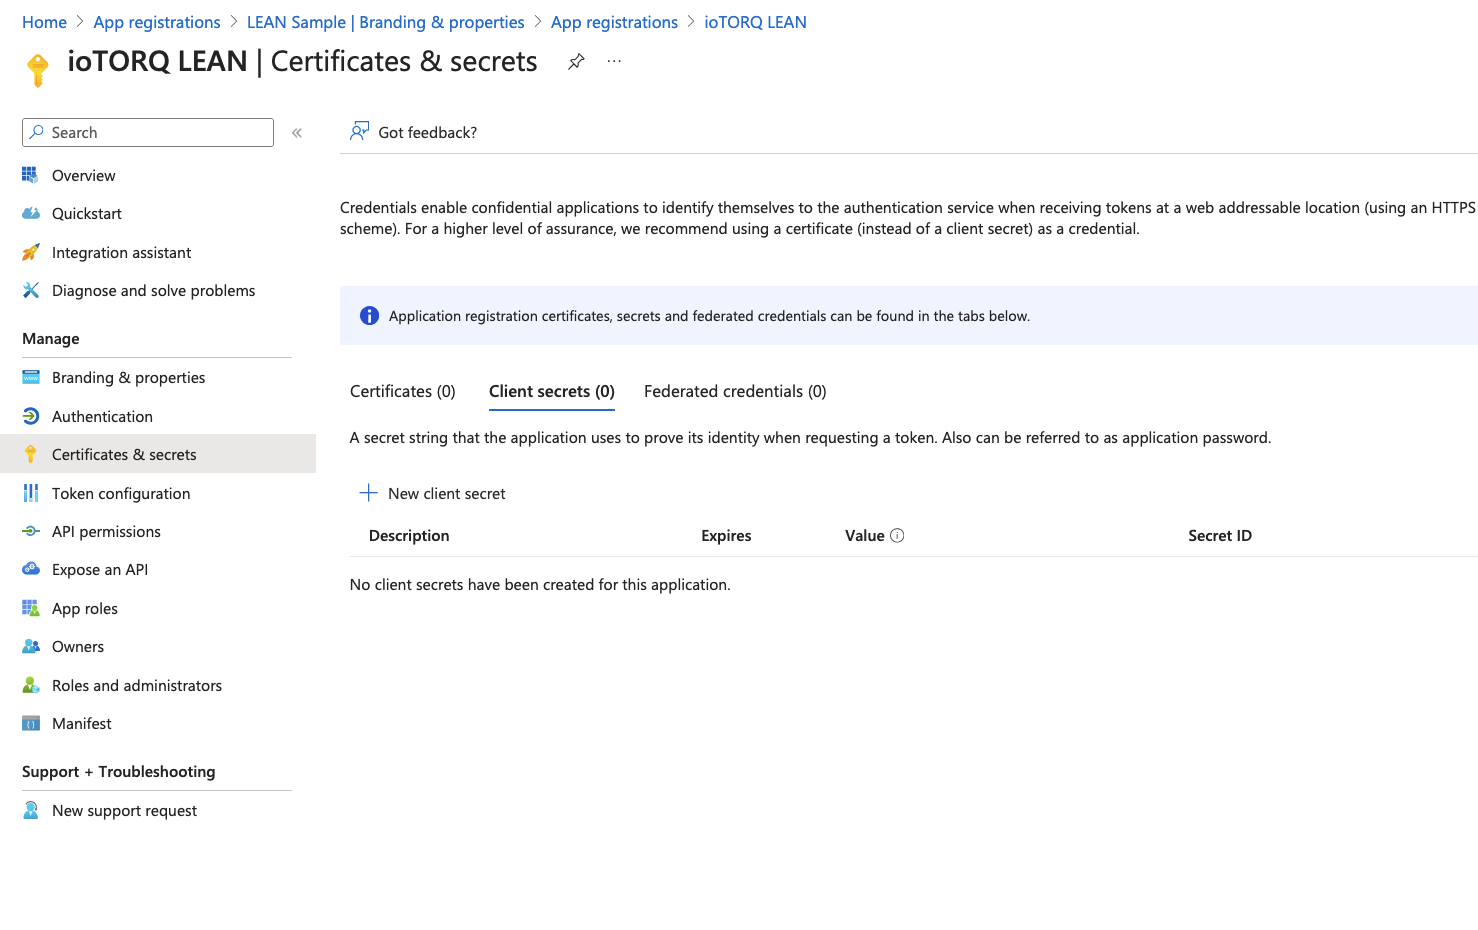Open Expose an API

tap(100, 570)
